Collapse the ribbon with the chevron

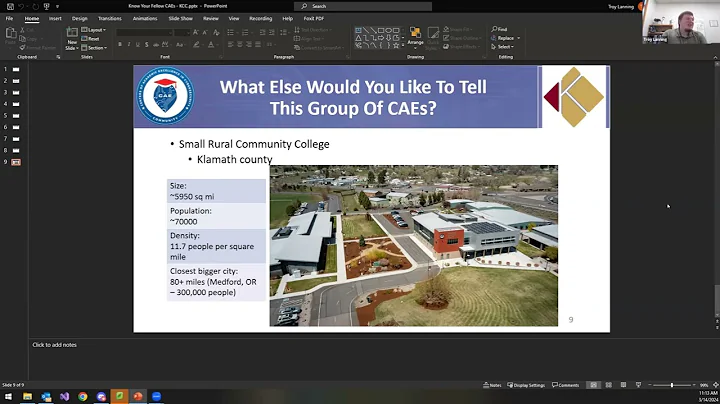[x=715, y=57]
